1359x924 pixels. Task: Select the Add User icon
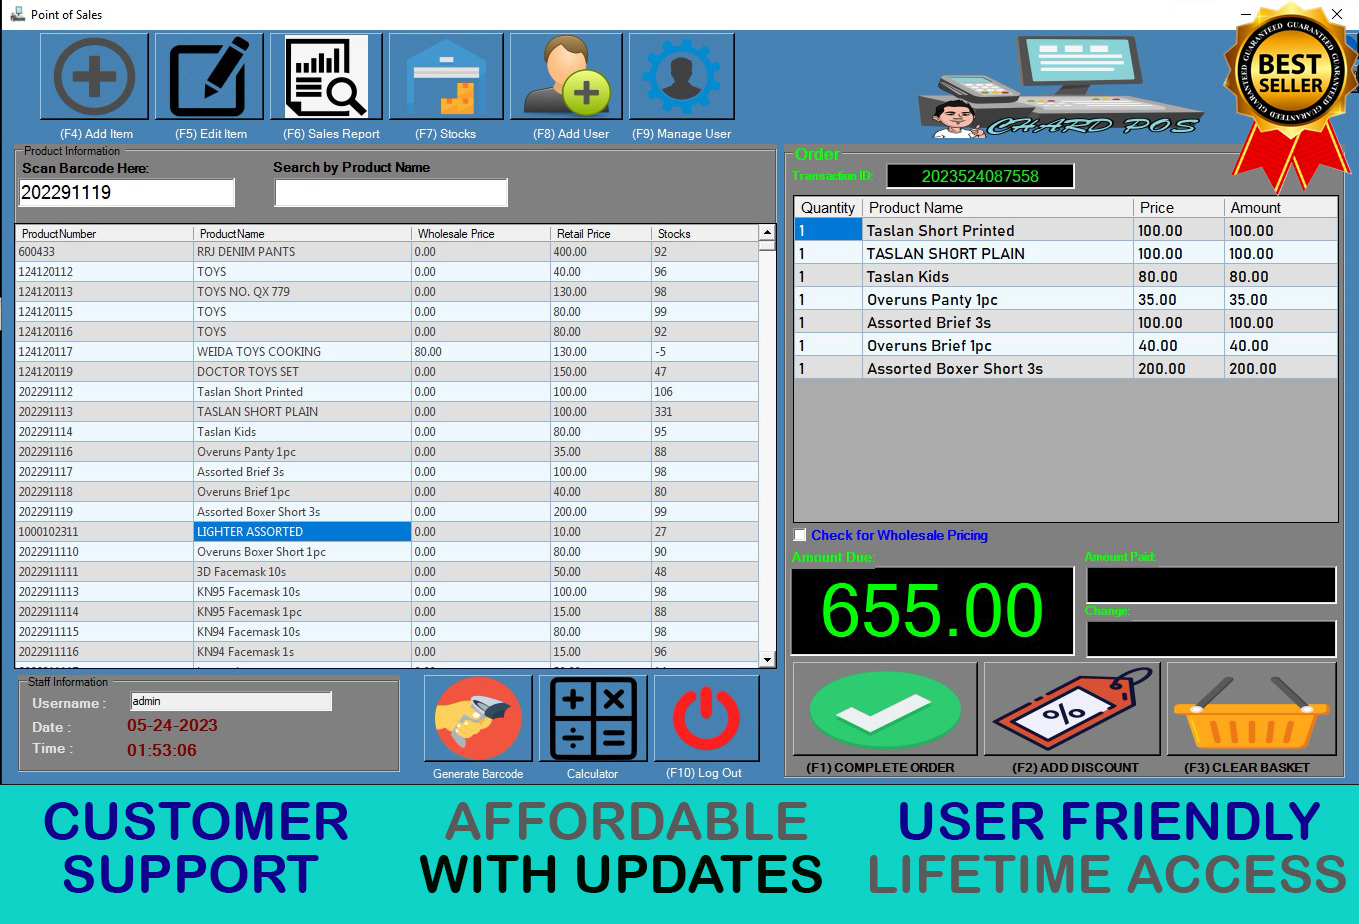coord(566,76)
